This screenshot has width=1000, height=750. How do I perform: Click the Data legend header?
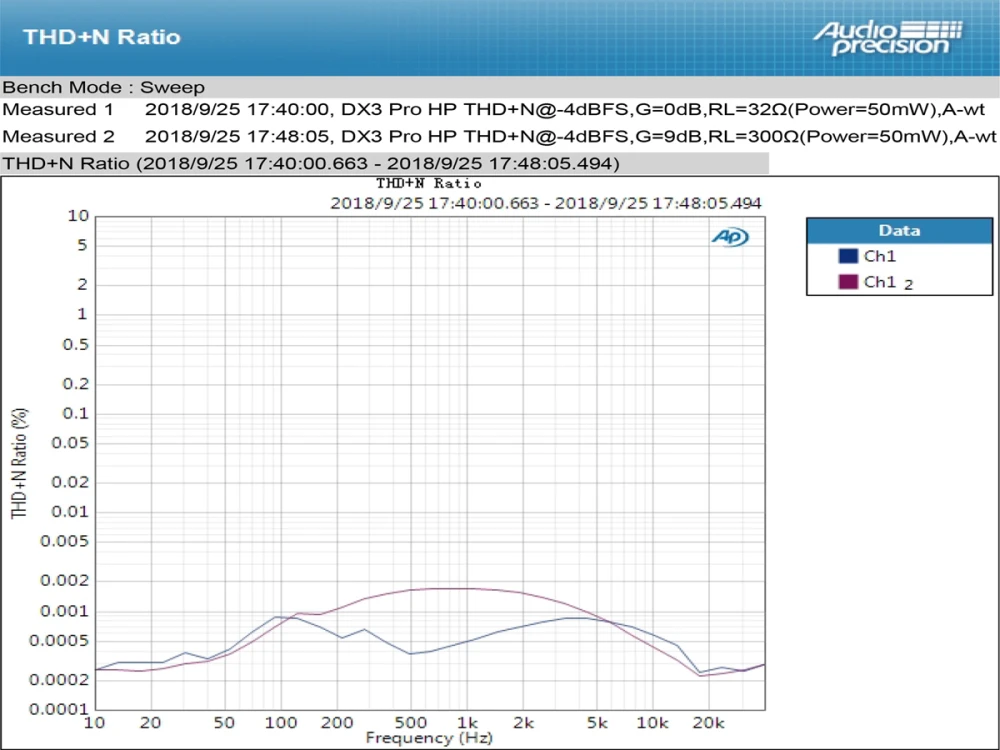pyautogui.click(x=899, y=230)
